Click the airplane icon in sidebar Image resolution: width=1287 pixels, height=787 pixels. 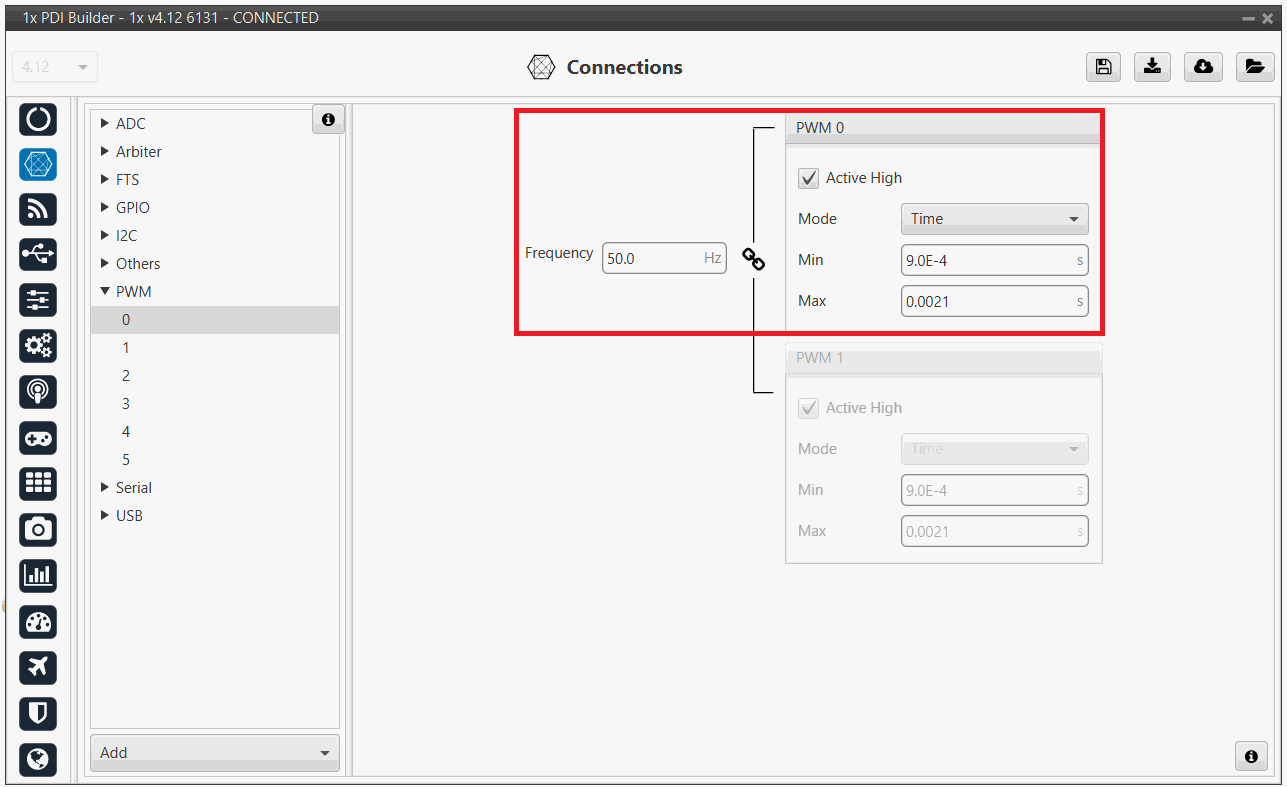tap(38, 667)
